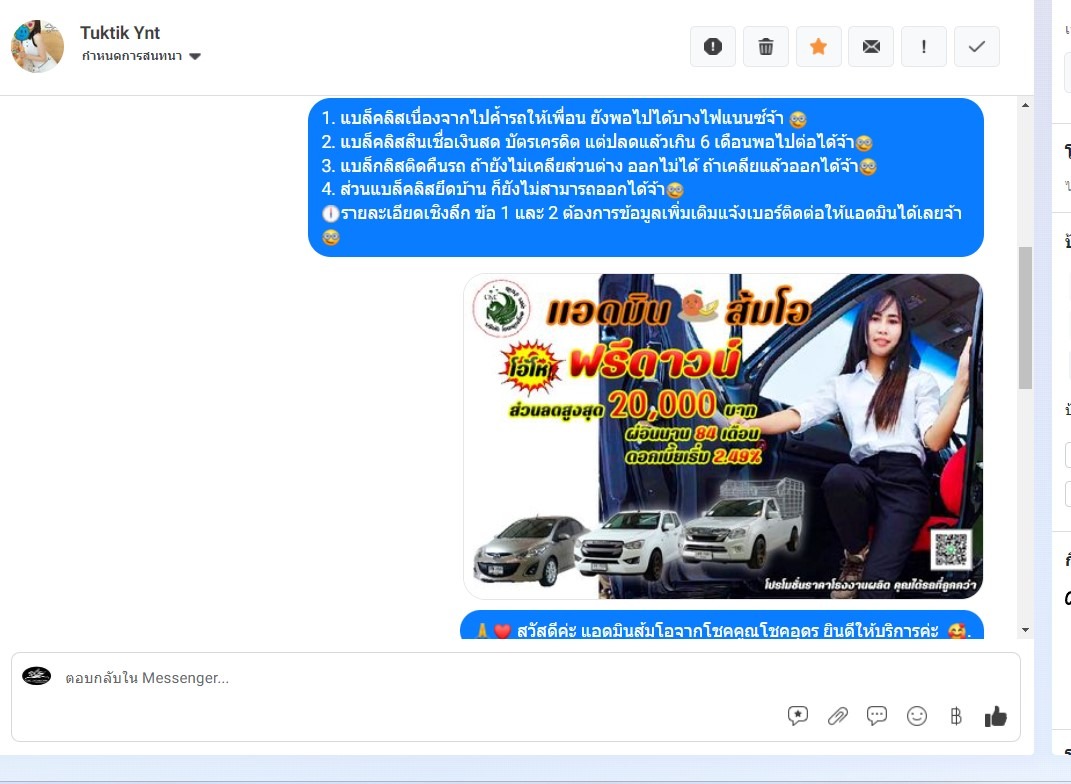This screenshot has height=784, width=1071.
Task: Select the blacklist info message bubble
Action: click(x=645, y=178)
